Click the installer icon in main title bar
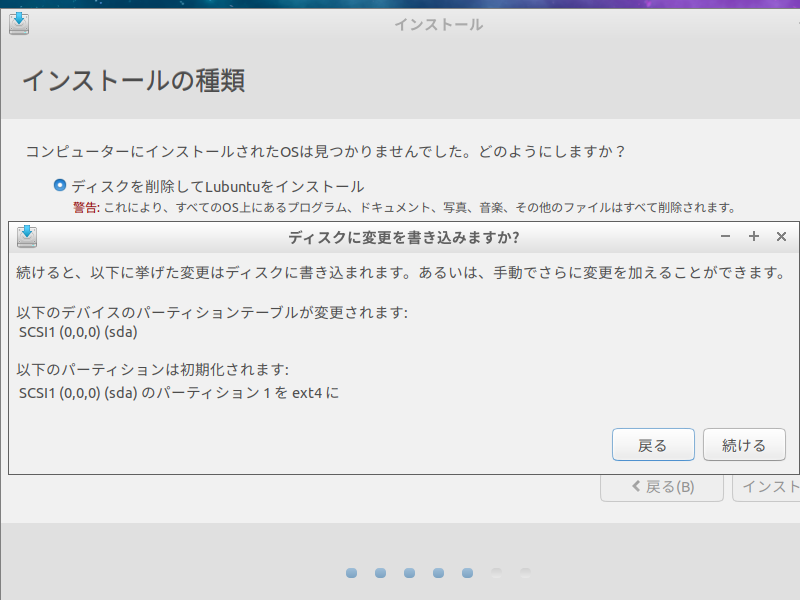This screenshot has height=600, width=800. (x=19, y=23)
